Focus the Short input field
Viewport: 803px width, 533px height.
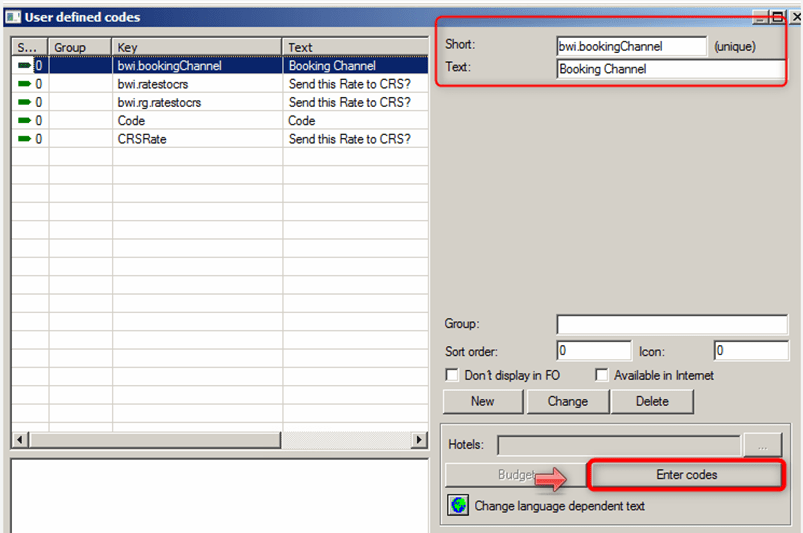(x=631, y=46)
